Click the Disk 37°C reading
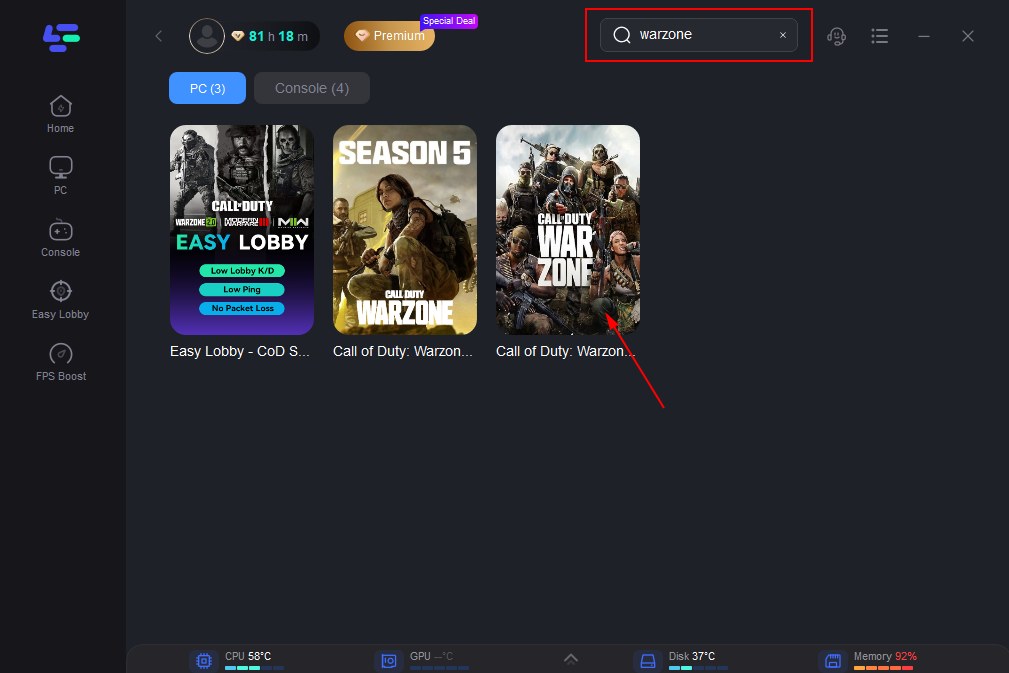Image resolution: width=1009 pixels, height=673 pixels. (692, 656)
